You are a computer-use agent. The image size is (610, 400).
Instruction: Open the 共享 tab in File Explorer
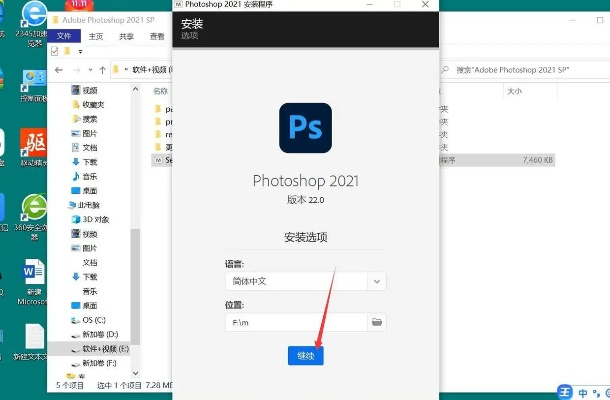126,36
